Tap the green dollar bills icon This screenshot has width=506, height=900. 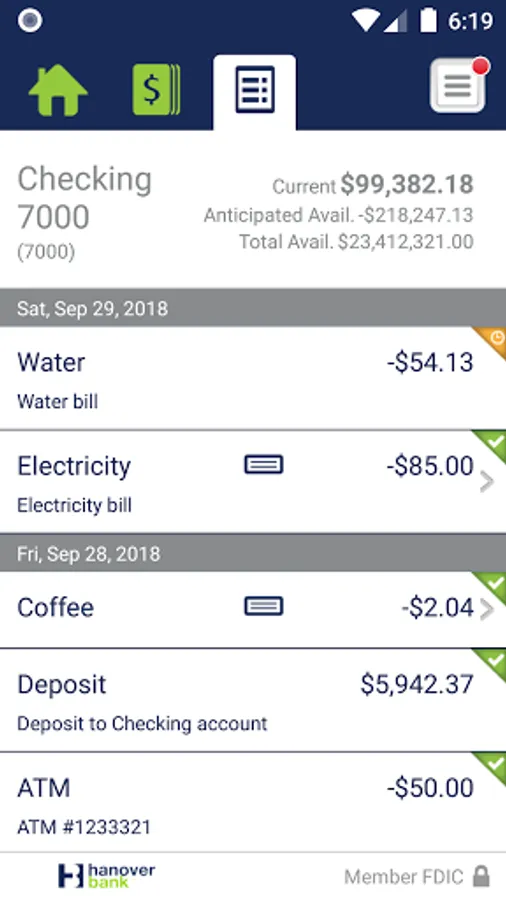(x=157, y=90)
